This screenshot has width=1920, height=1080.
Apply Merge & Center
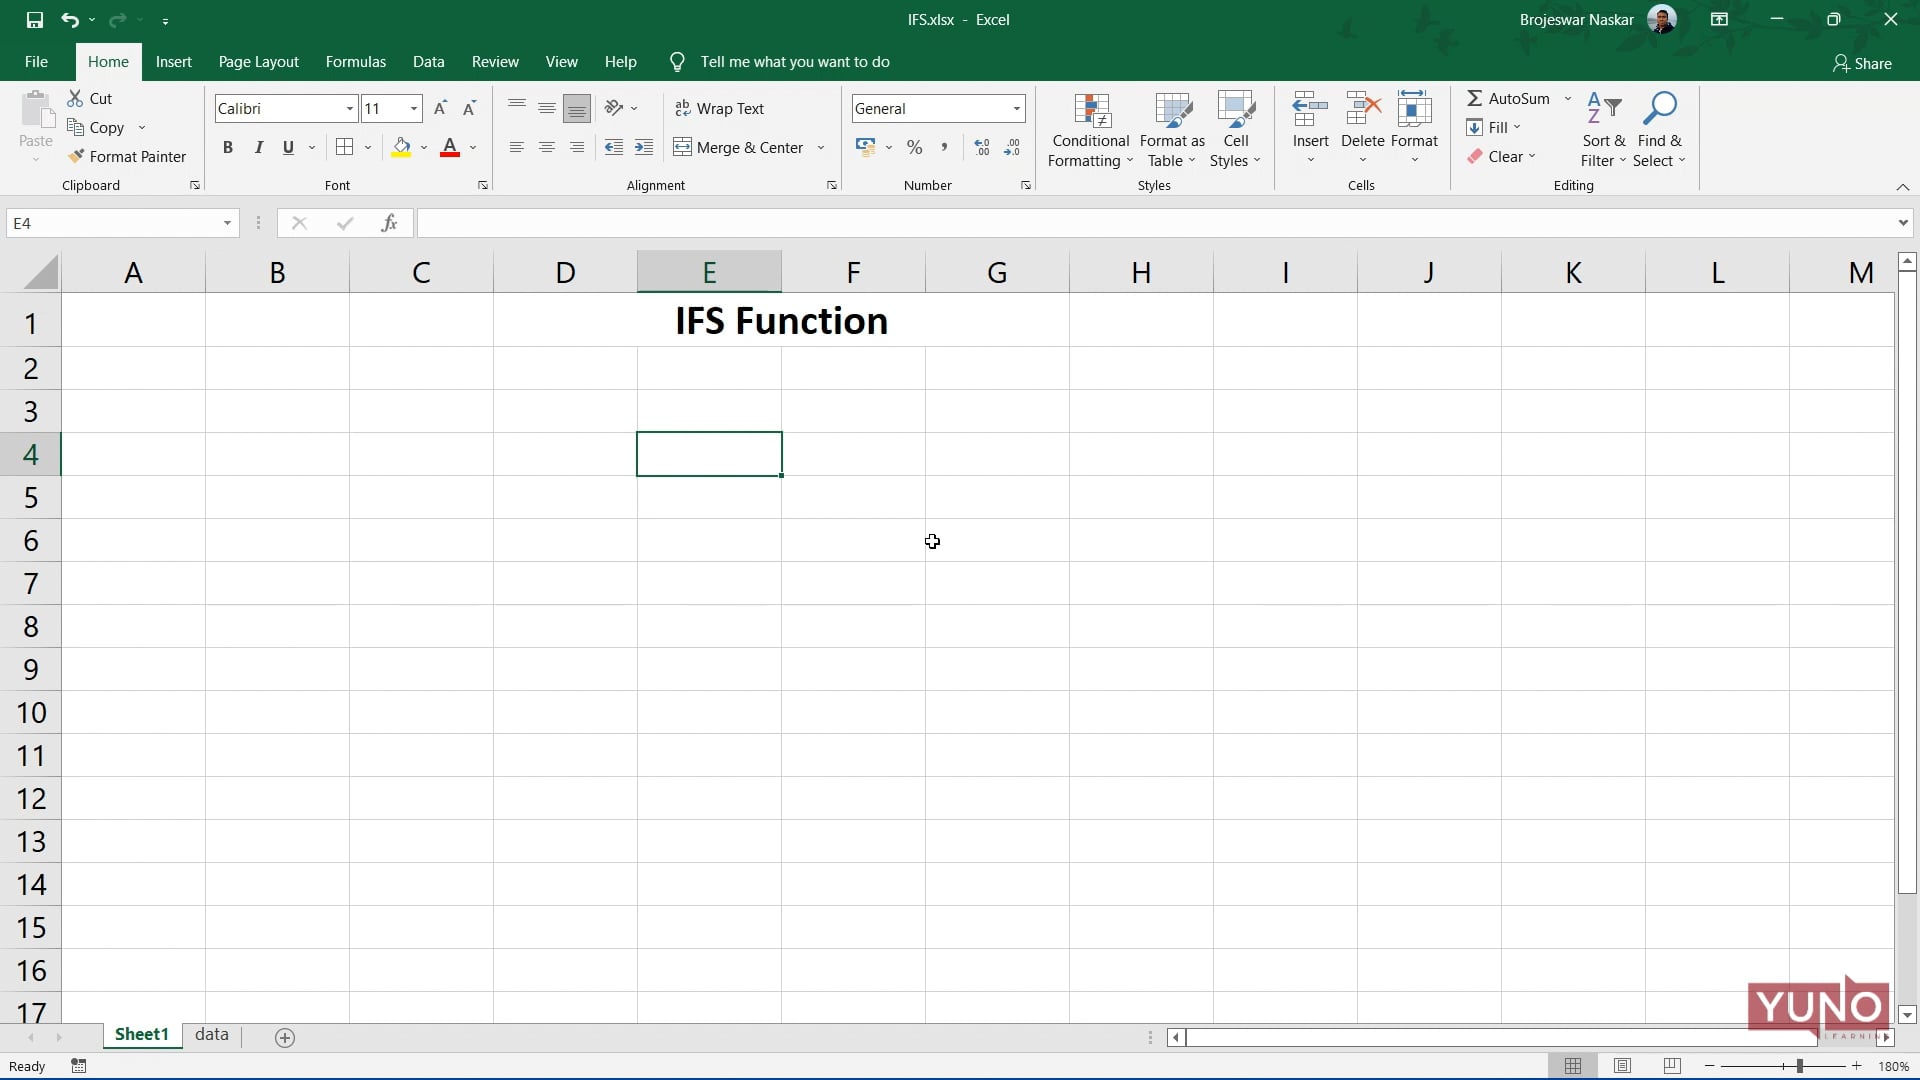(742, 147)
